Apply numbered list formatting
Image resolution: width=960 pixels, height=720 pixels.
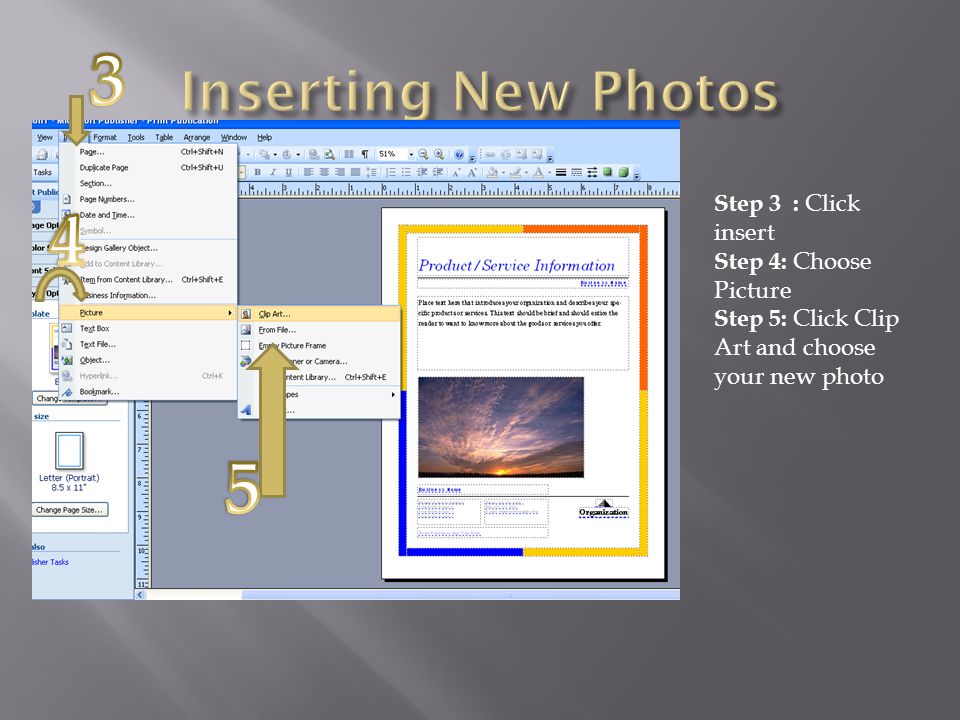(391, 172)
